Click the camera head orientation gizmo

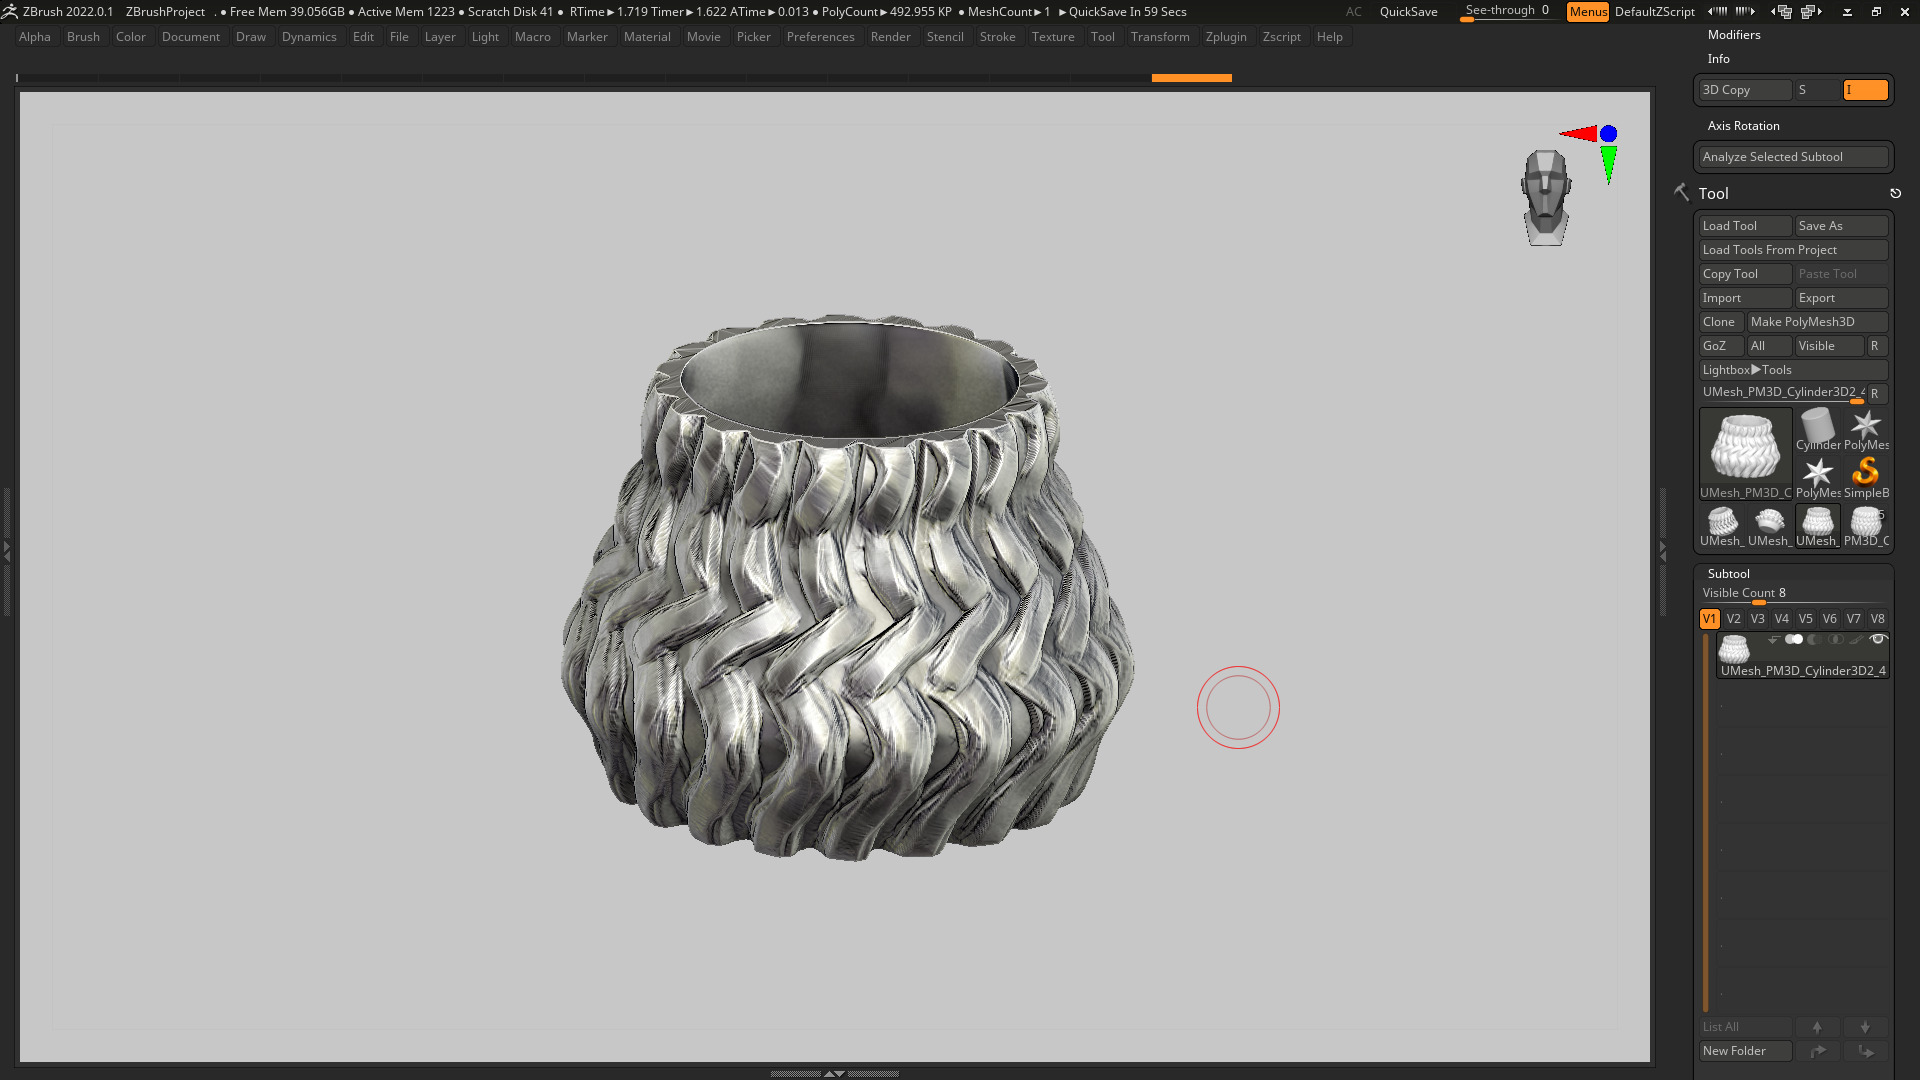tap(1546, 197)
